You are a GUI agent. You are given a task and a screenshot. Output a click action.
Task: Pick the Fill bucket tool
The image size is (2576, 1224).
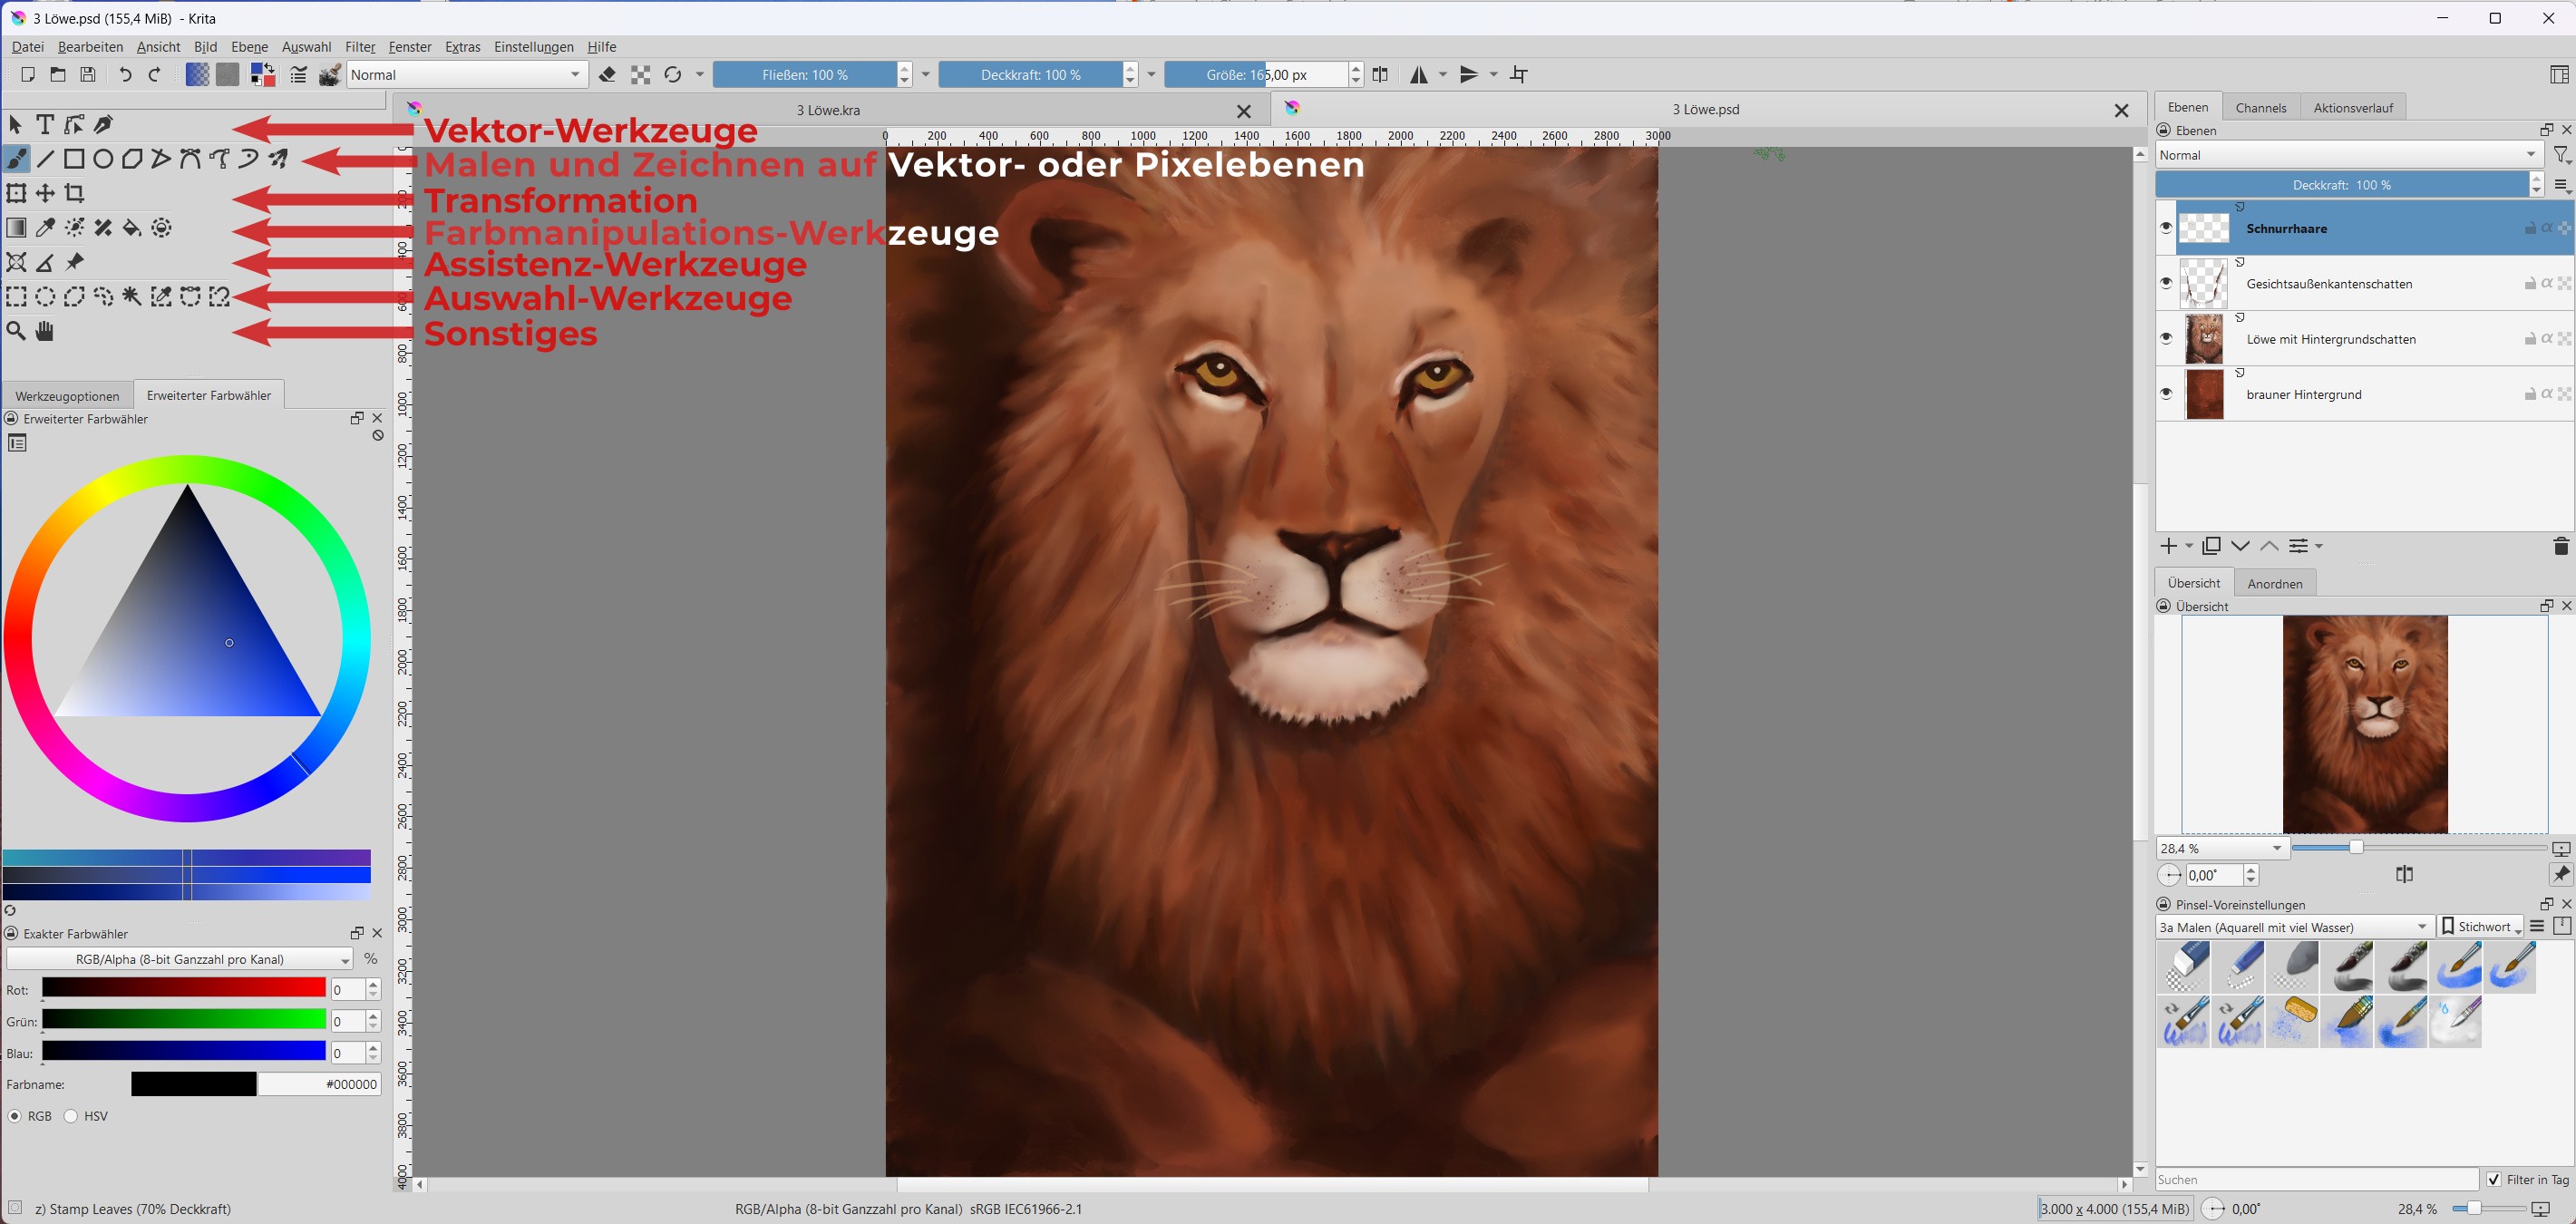tap(132, 228)
